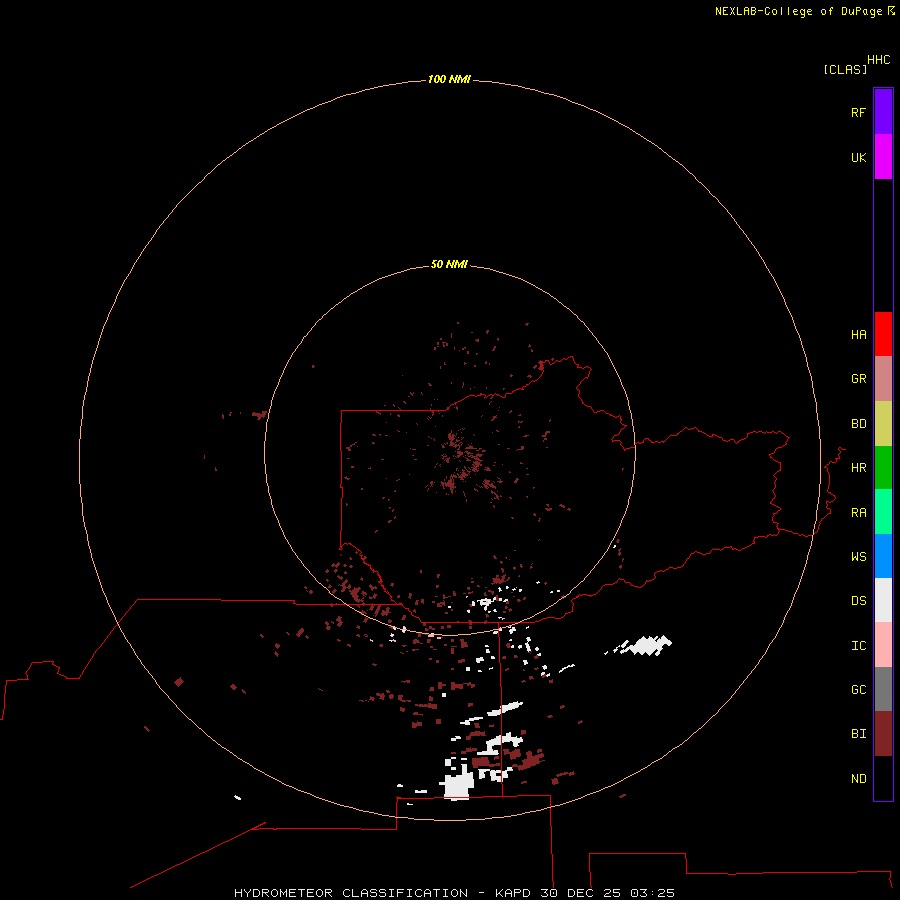Click the RF legend label
Screen dimensions: 900x900
point(858,112)
